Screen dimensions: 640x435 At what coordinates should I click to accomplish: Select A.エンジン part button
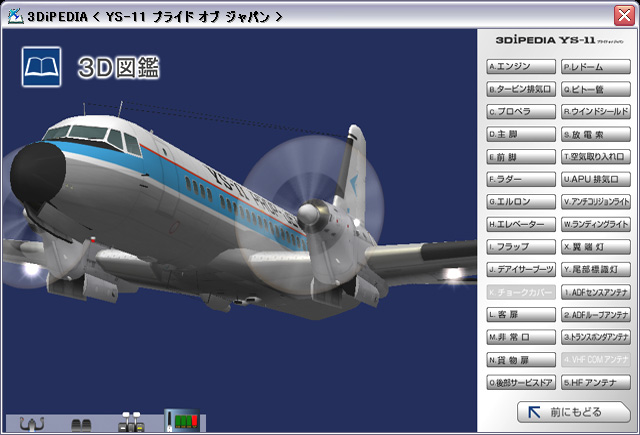(x=521, y=67)
